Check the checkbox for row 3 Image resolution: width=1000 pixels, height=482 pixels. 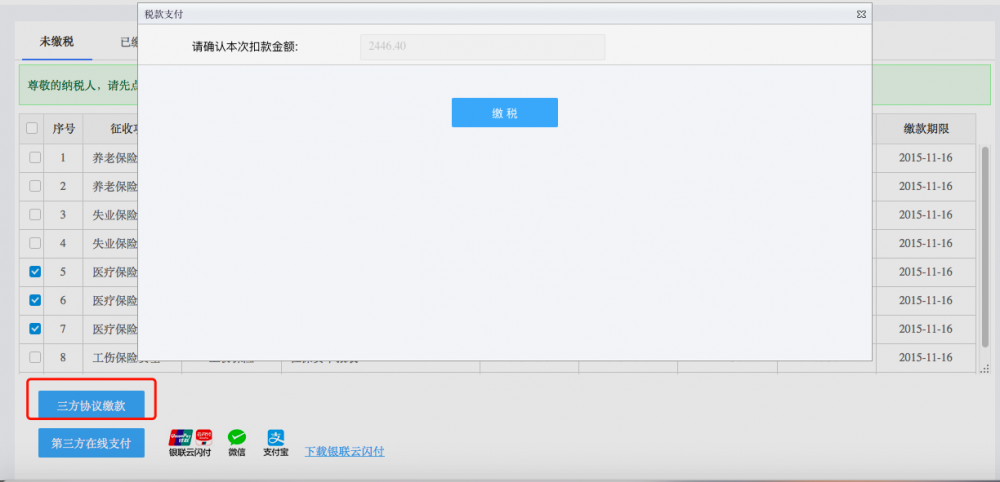point(35,214)
